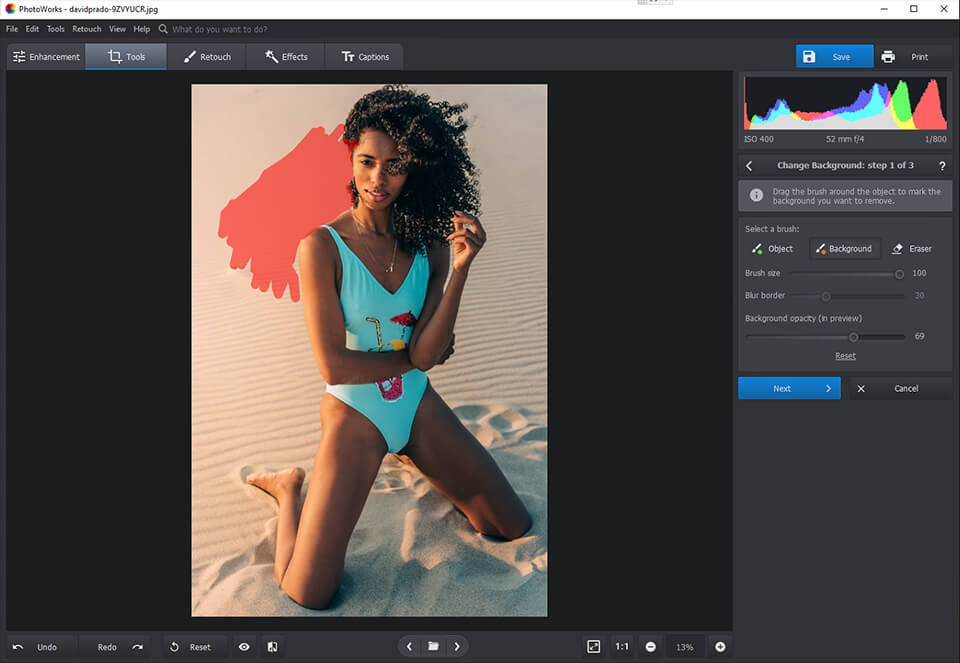Click the zoom out minus icon
Screen dimensions: 960x663
point(651,647)
